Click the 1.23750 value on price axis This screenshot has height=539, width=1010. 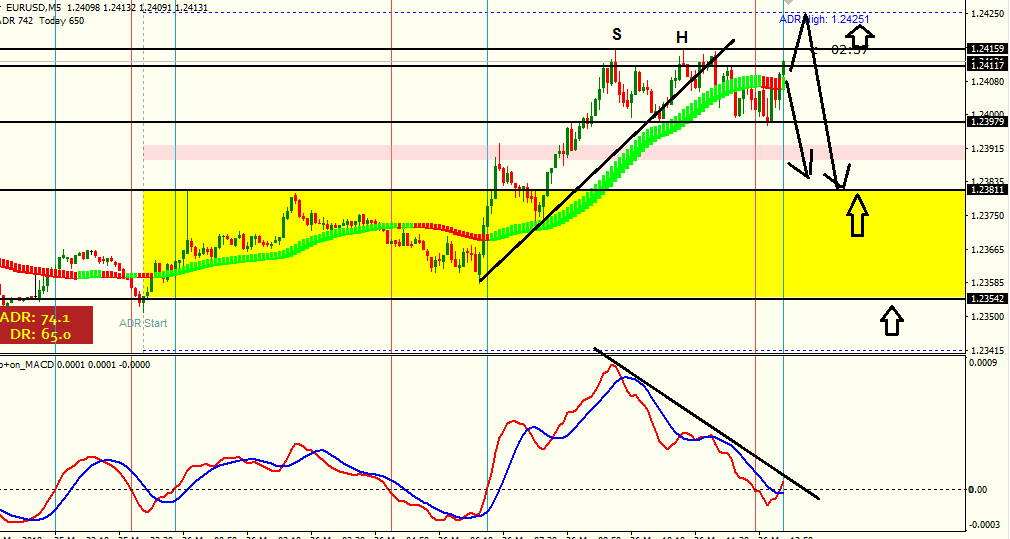987,216
